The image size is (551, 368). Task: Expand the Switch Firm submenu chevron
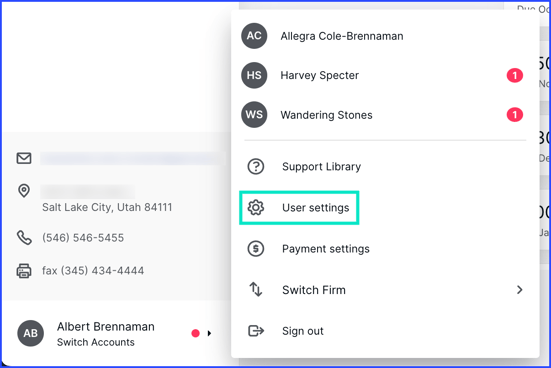pyautogui.click(x=520, y=290)
